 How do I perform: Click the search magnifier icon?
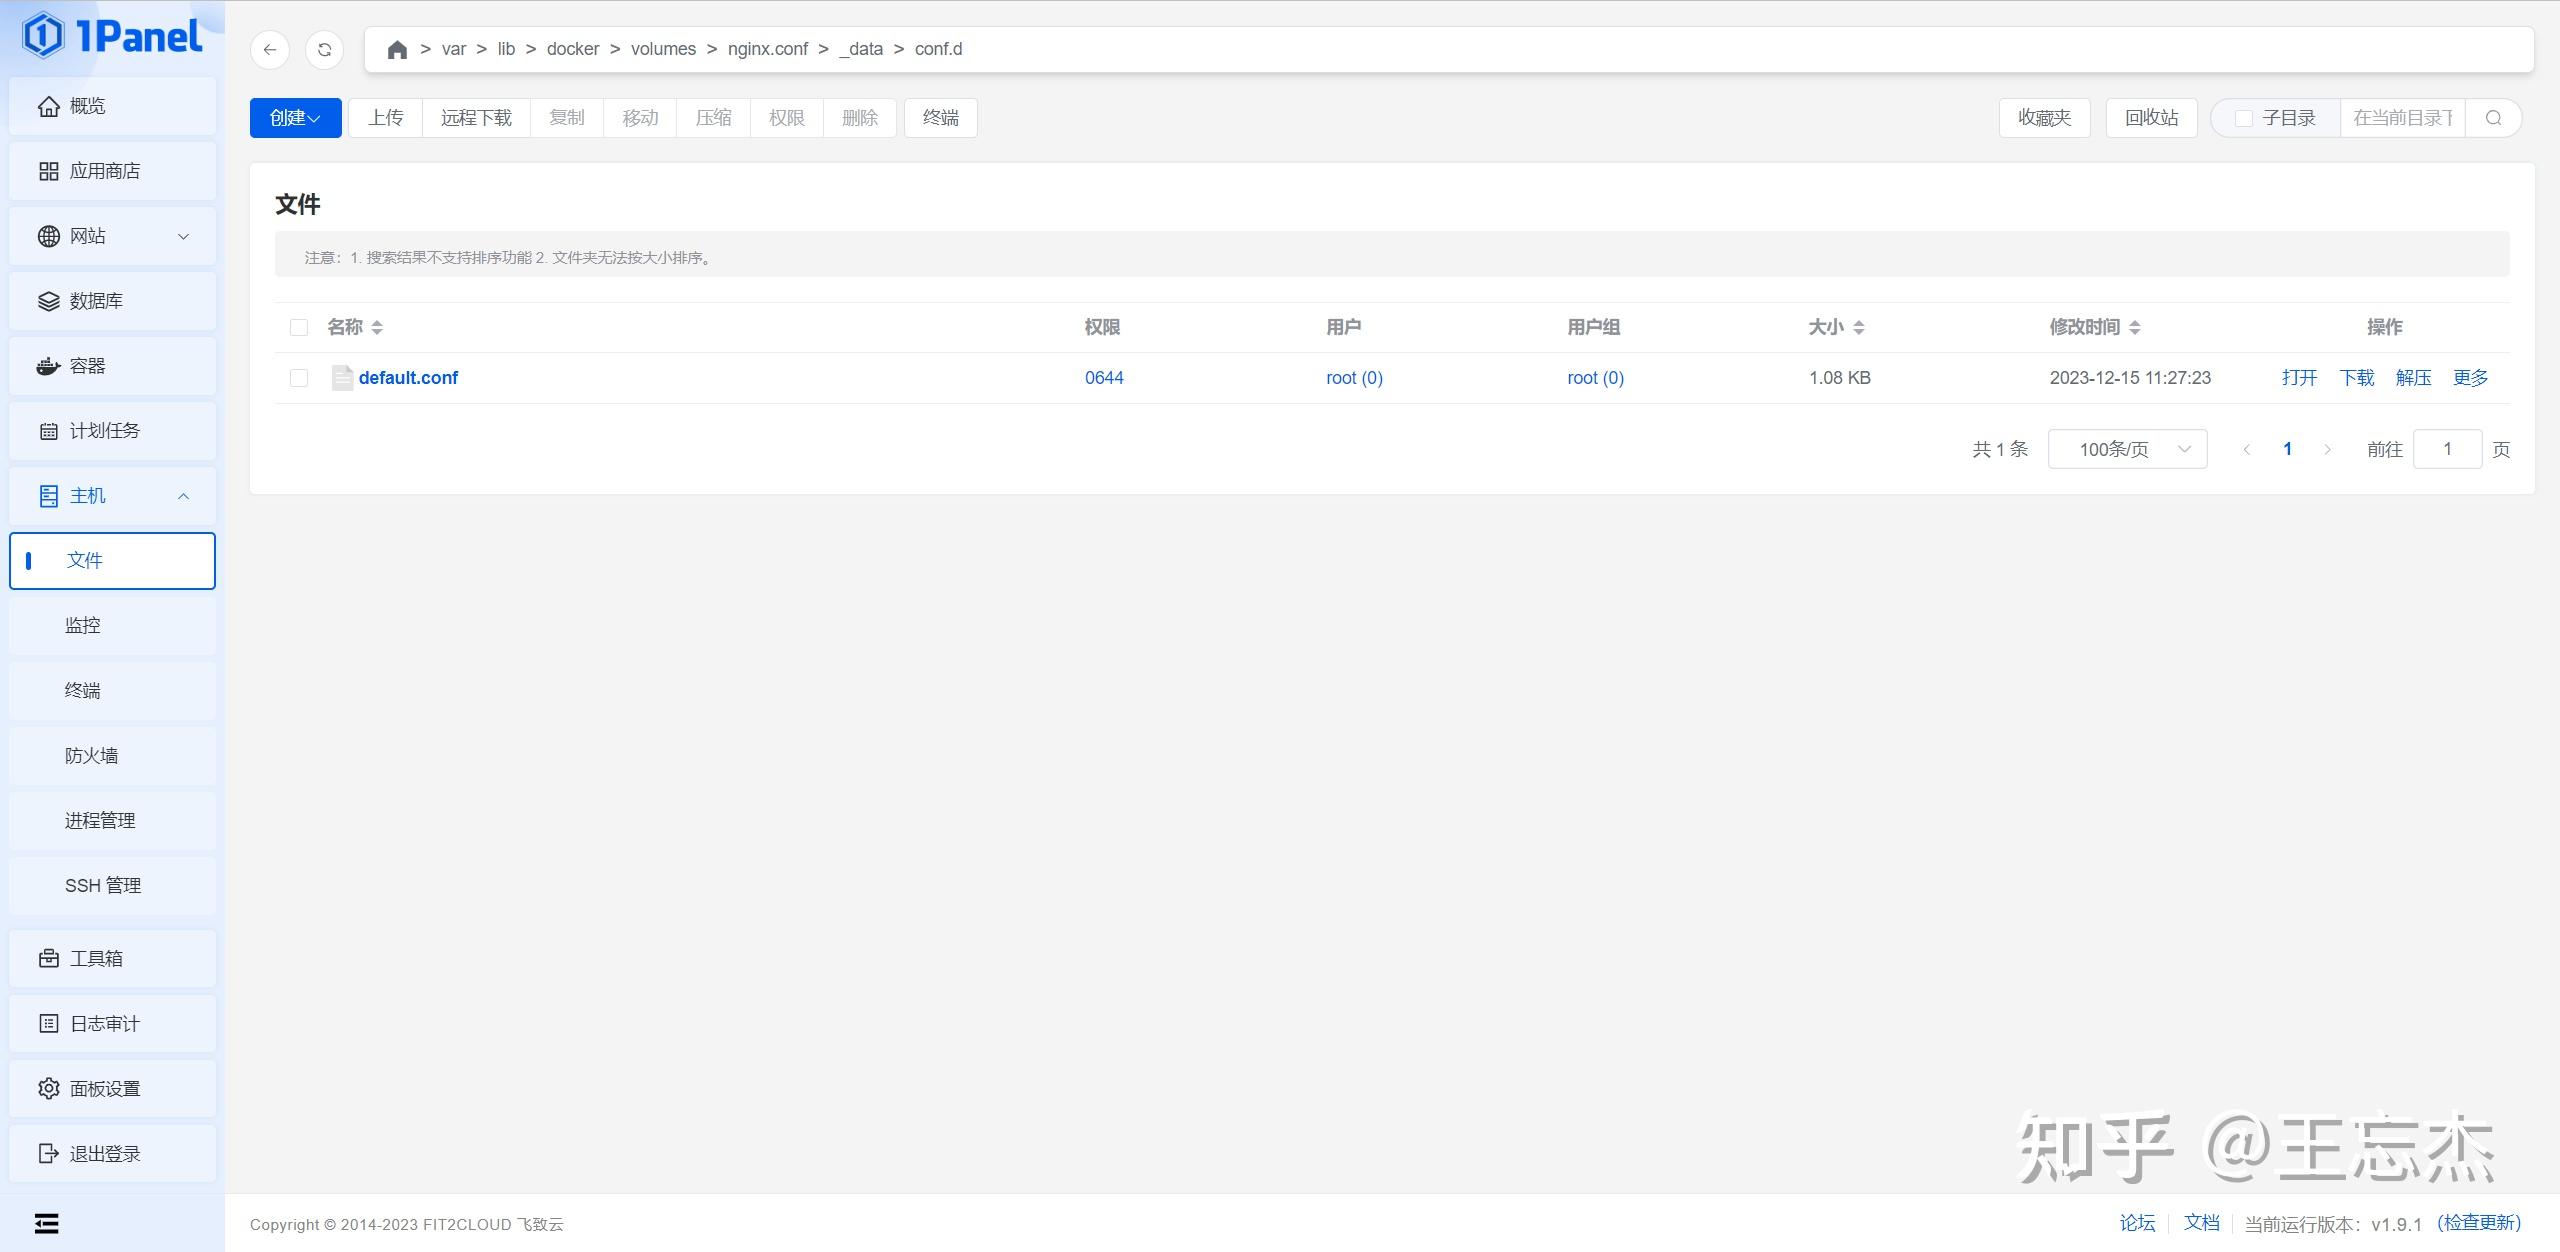pos(2493,118)
